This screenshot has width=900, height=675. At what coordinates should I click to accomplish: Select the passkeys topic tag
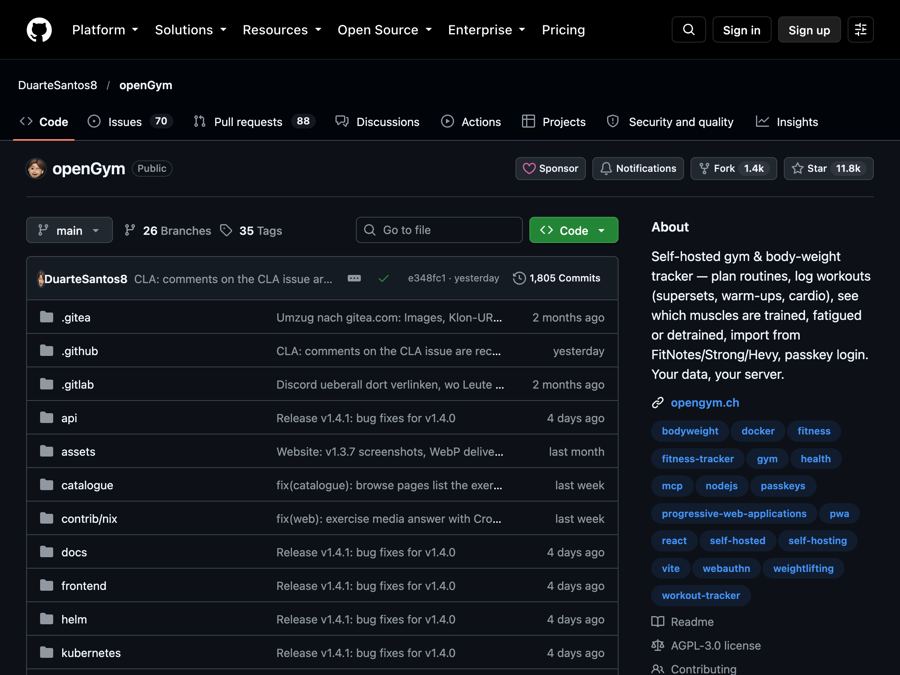point(783,486)
